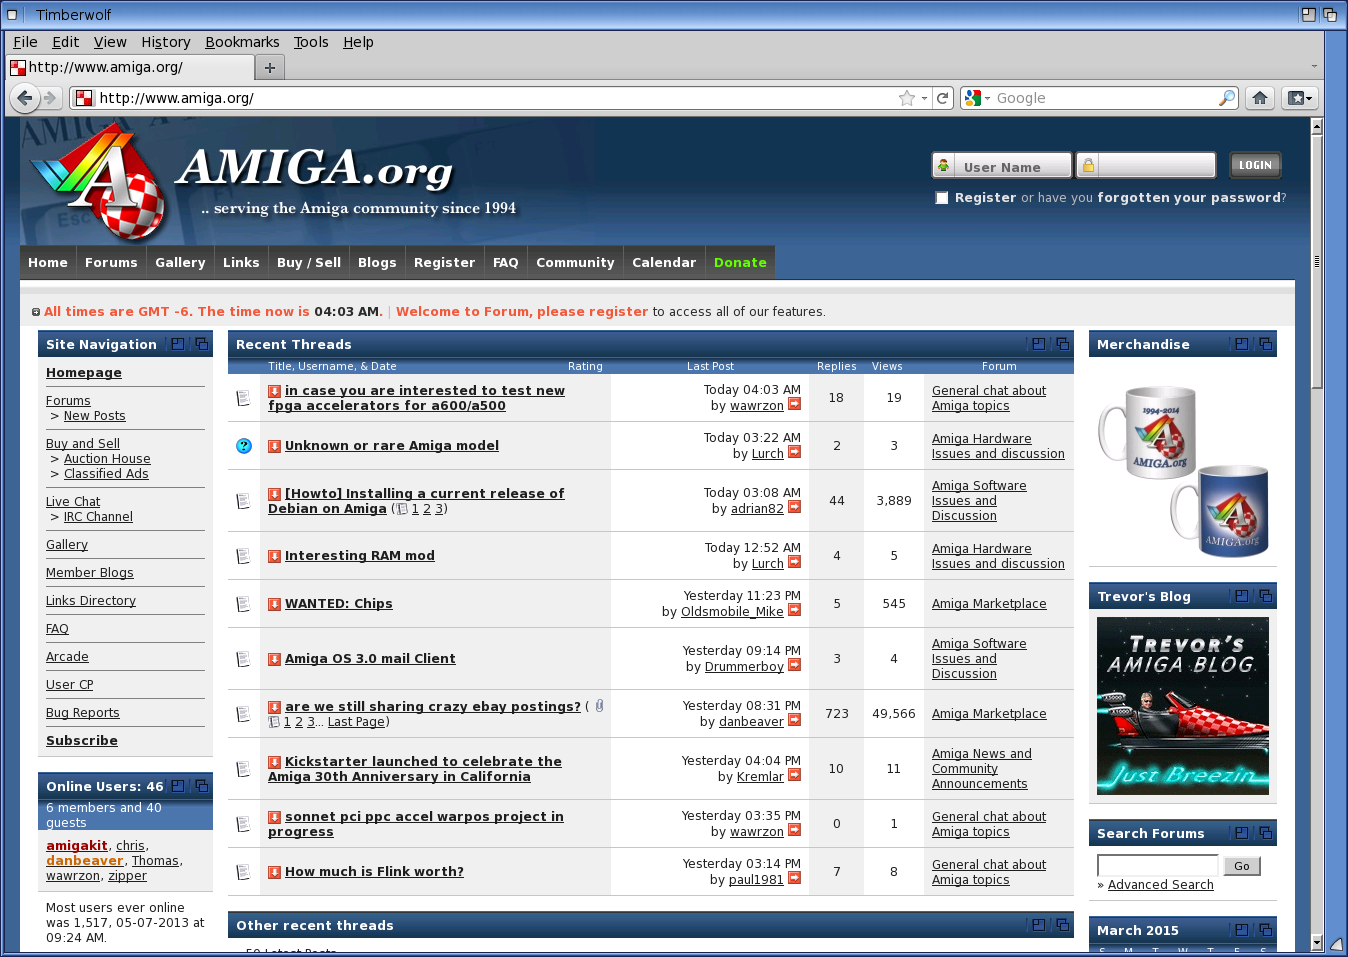
Task: Collapse the Site Navigation block
Action: click(x=178, y=344)
